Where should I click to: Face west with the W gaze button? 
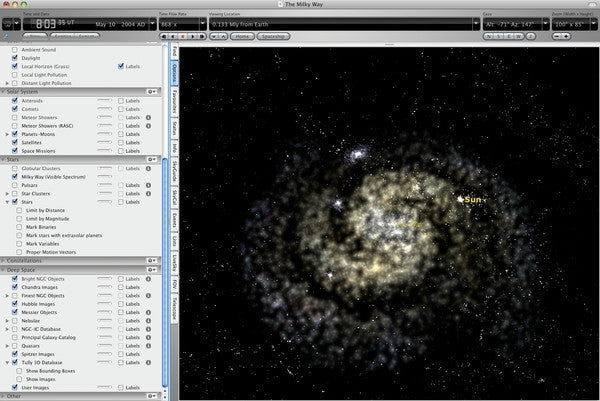519,36
